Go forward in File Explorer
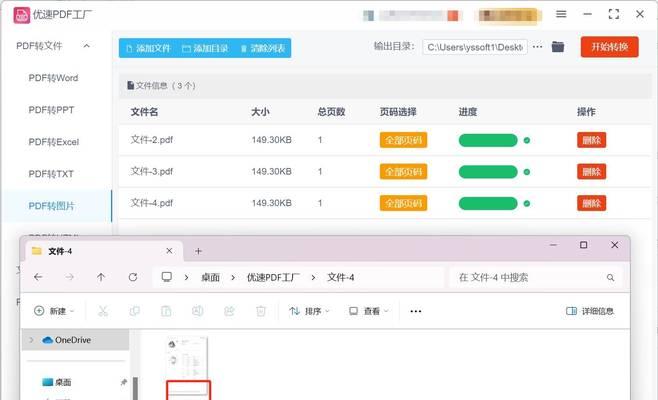The width and height of the screenshot is (658, 400). 70,277
